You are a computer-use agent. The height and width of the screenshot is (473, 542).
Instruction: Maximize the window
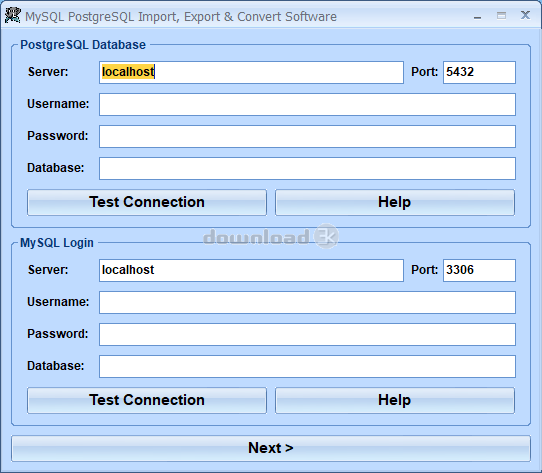pyautogui.click(x=501, y=16)
